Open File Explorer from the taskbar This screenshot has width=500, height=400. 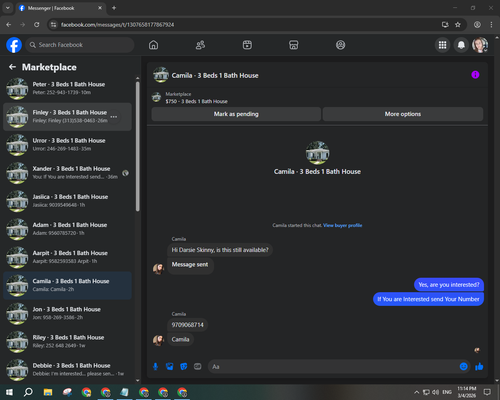48,392
